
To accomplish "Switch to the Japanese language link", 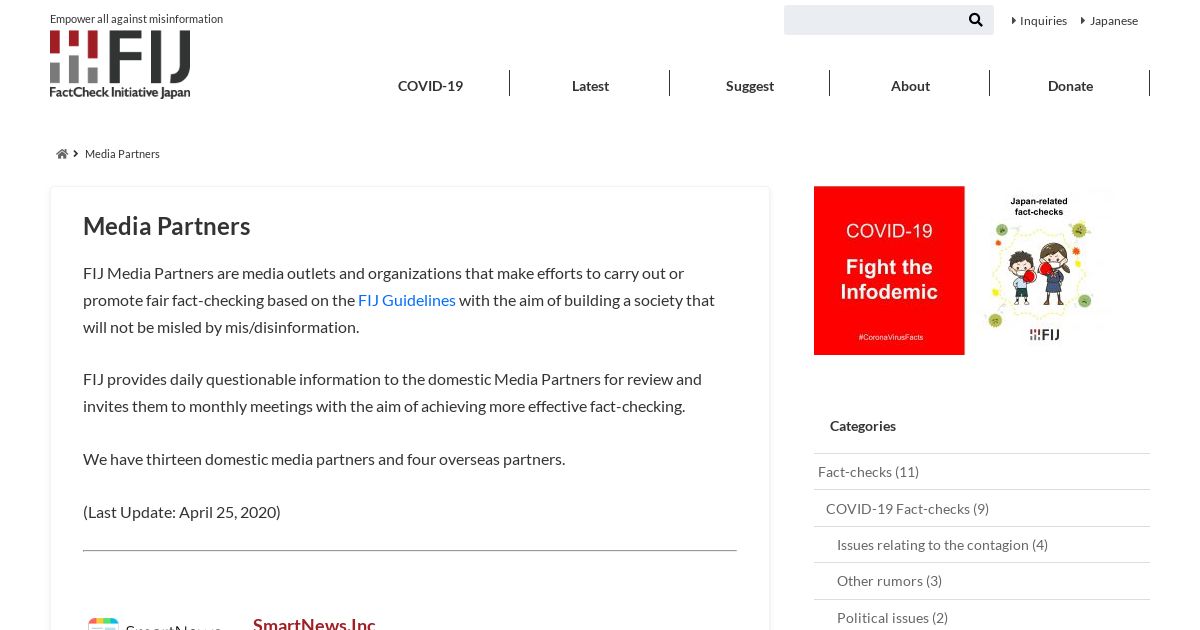I will pyautogui.click(x=1113, y=20).
